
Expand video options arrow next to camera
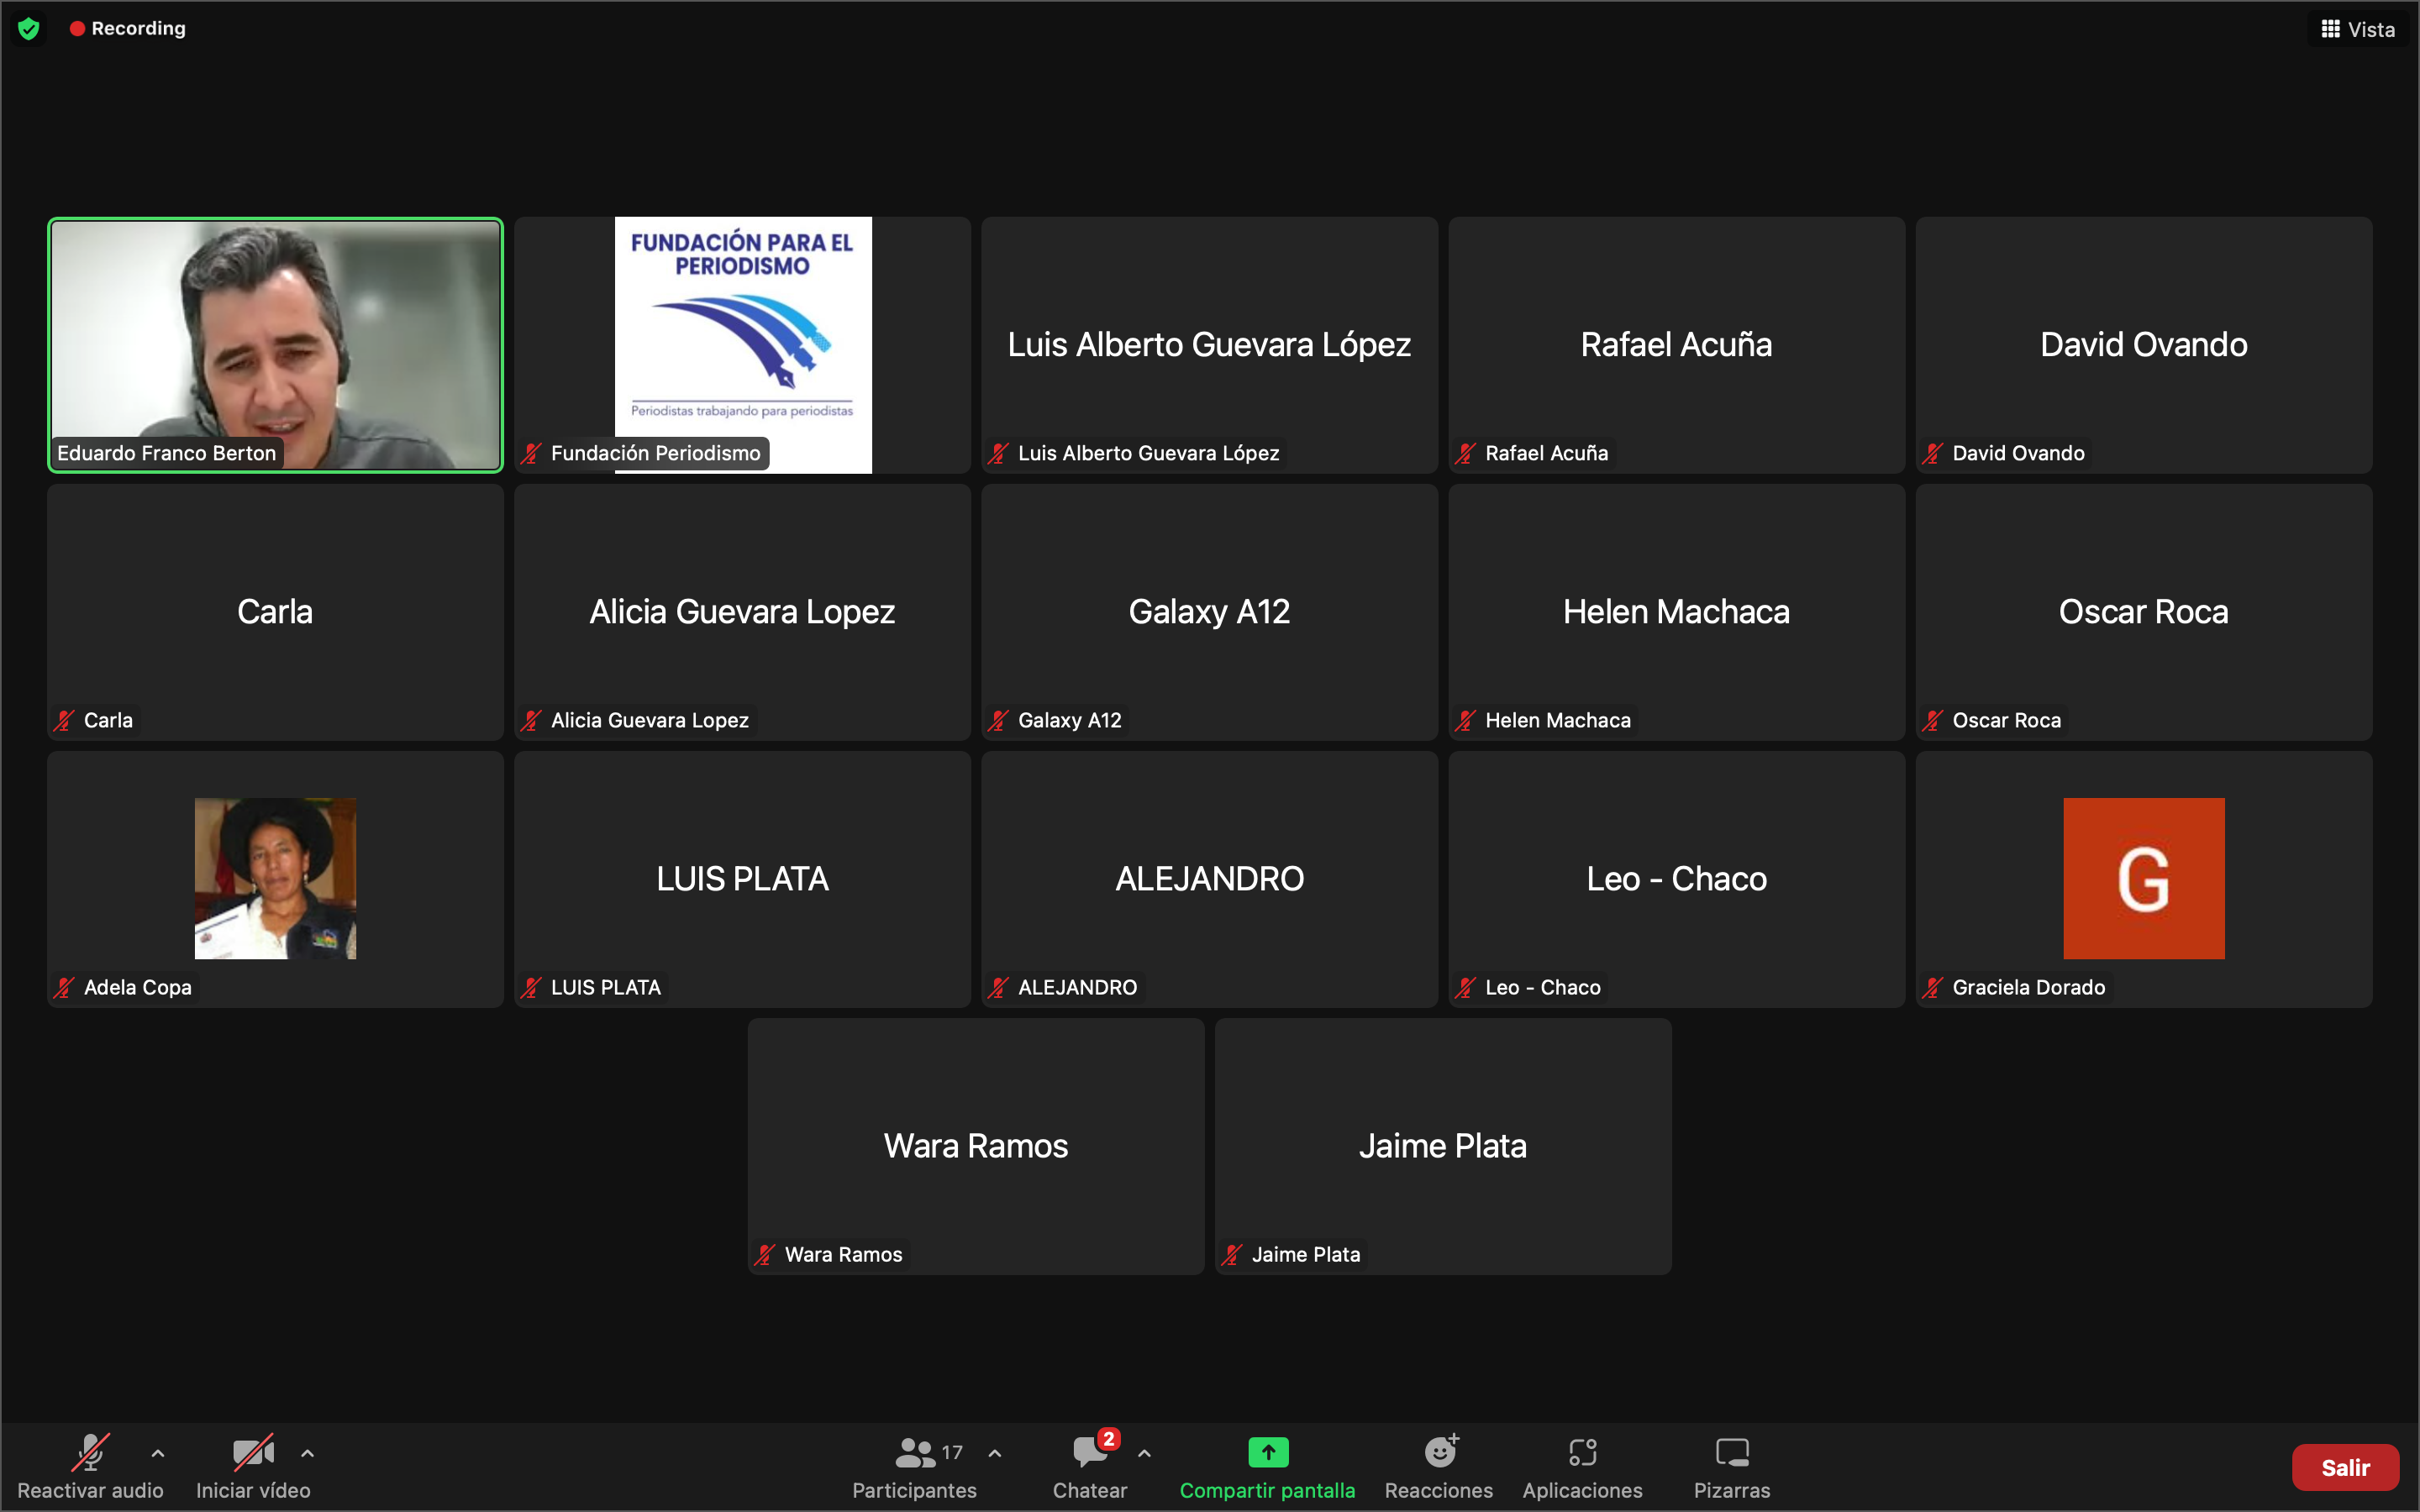308,1453
